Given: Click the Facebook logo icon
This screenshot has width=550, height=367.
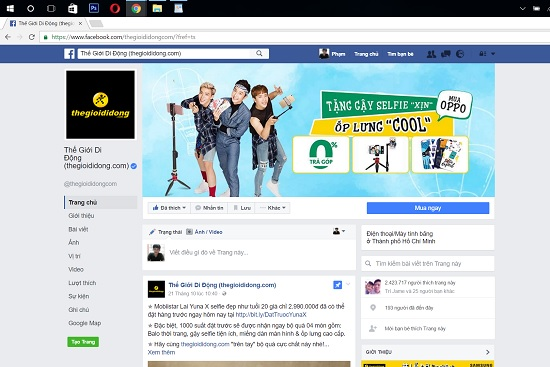Looking at the screenshot, I should tap(69, 54).
